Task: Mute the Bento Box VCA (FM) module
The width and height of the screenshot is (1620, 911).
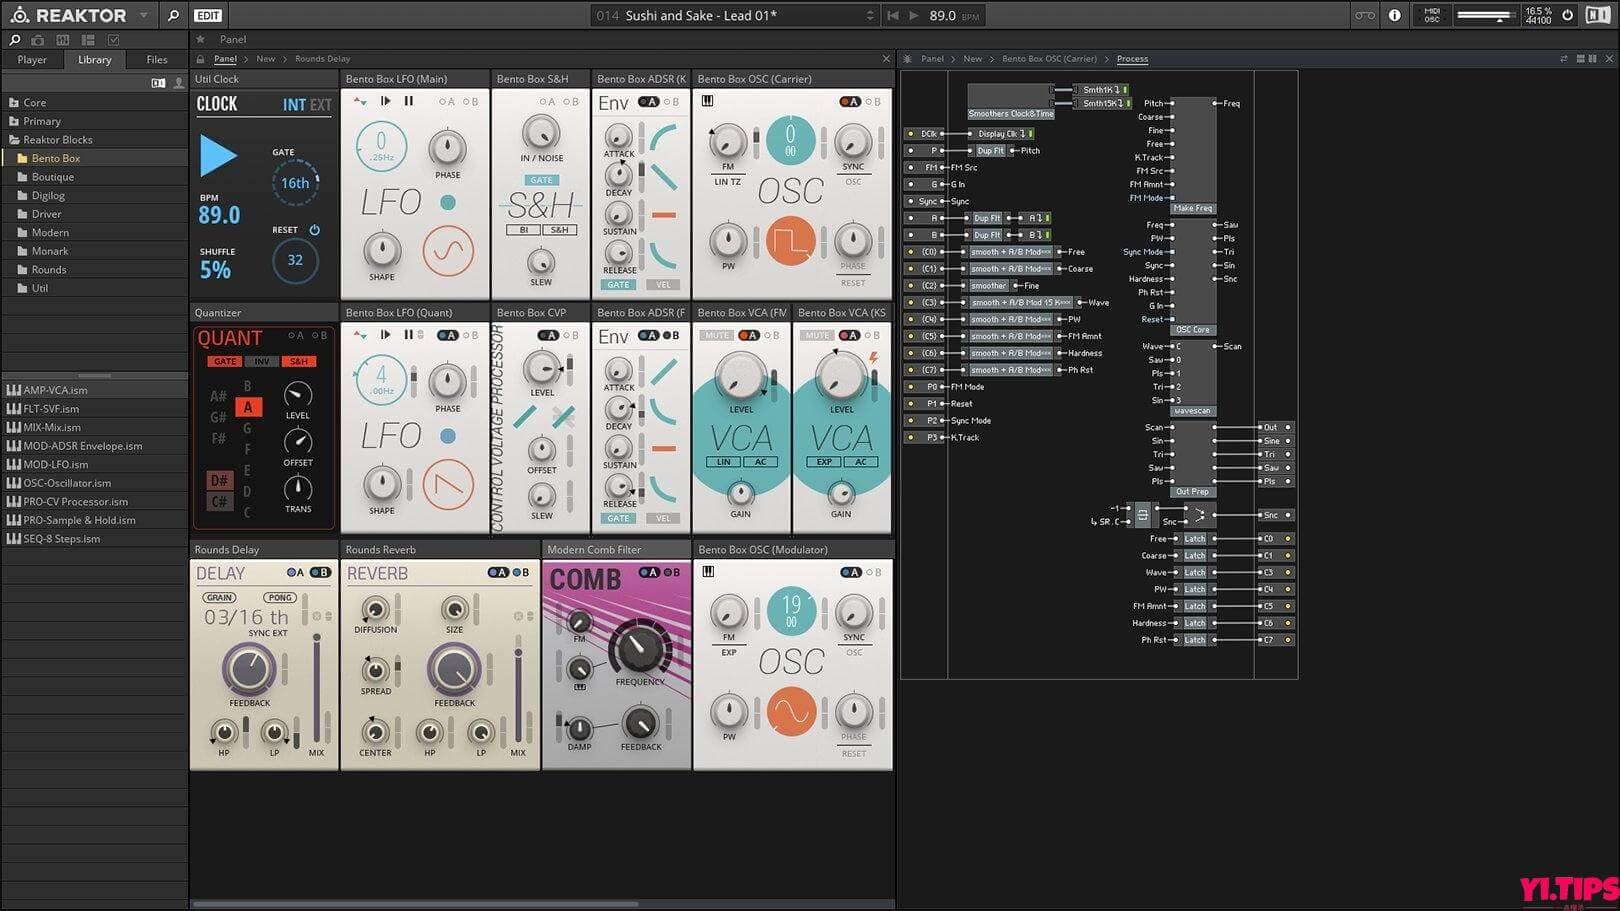Action: pos(716,335)
